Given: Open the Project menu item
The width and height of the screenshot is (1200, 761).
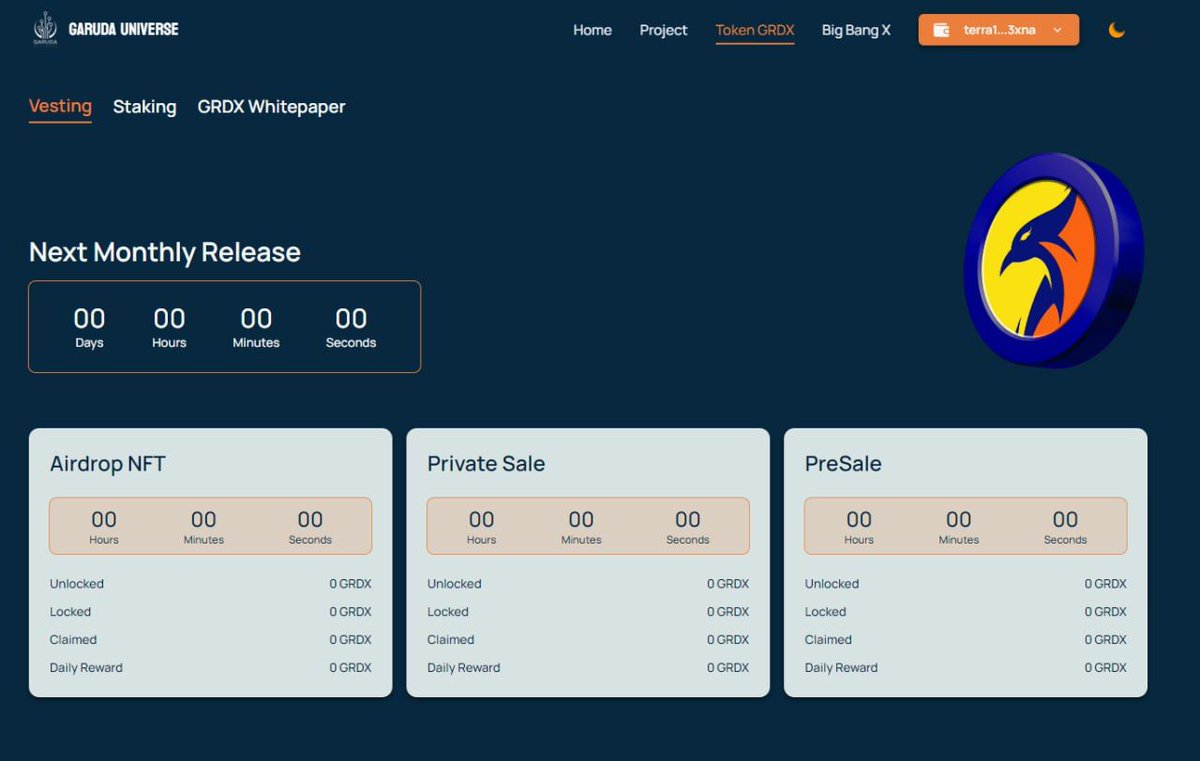Looking at the screenshot, I should 664,30.
